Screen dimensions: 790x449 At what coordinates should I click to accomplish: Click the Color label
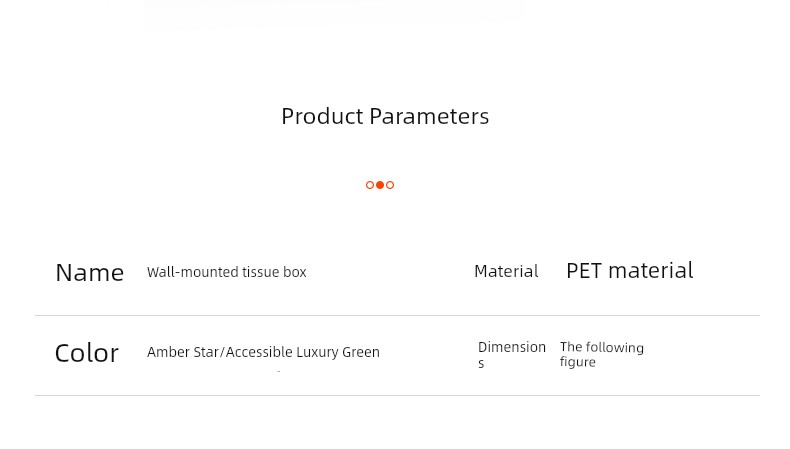click(x=87, y=353)
